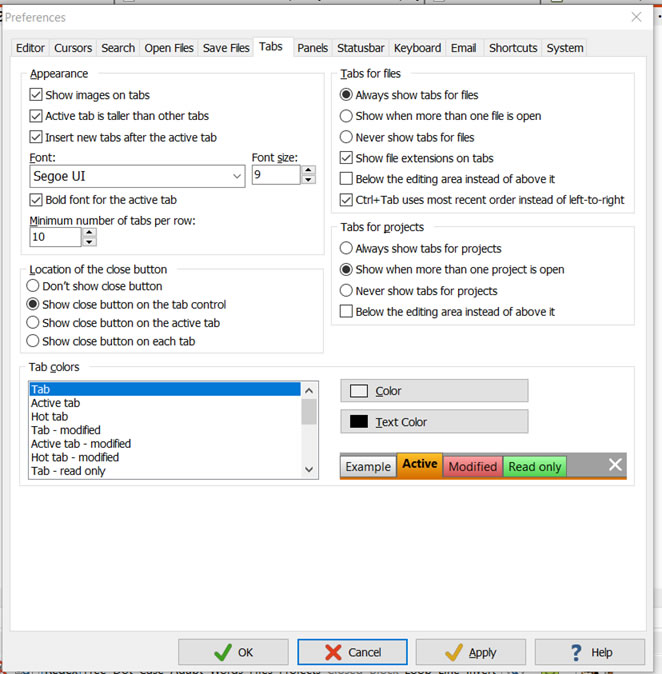Select Never show tabs for files
The width and height of the screenshot is (662, 674).
[x=347, y=137]
